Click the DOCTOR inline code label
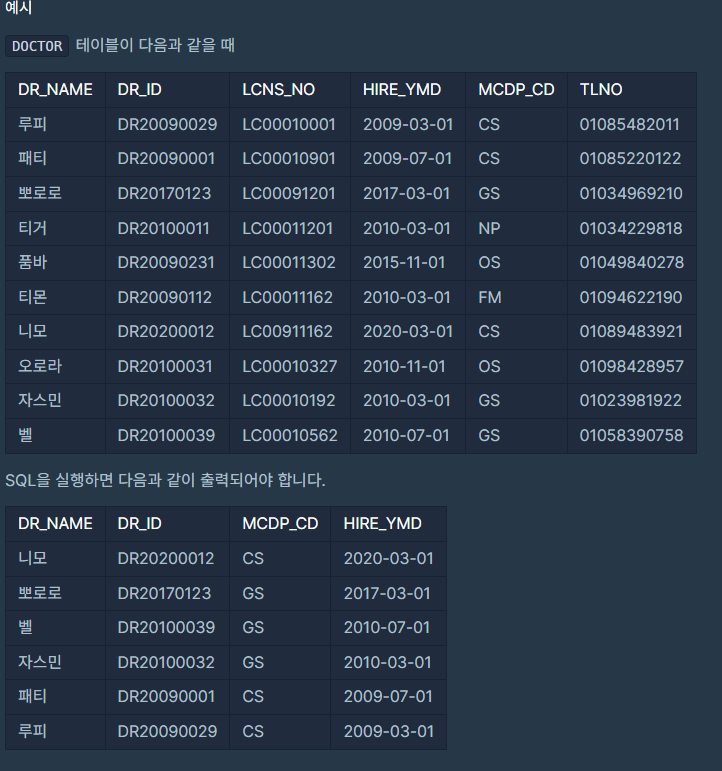This screenshot has height=771, width=722. tap(37, 46)
